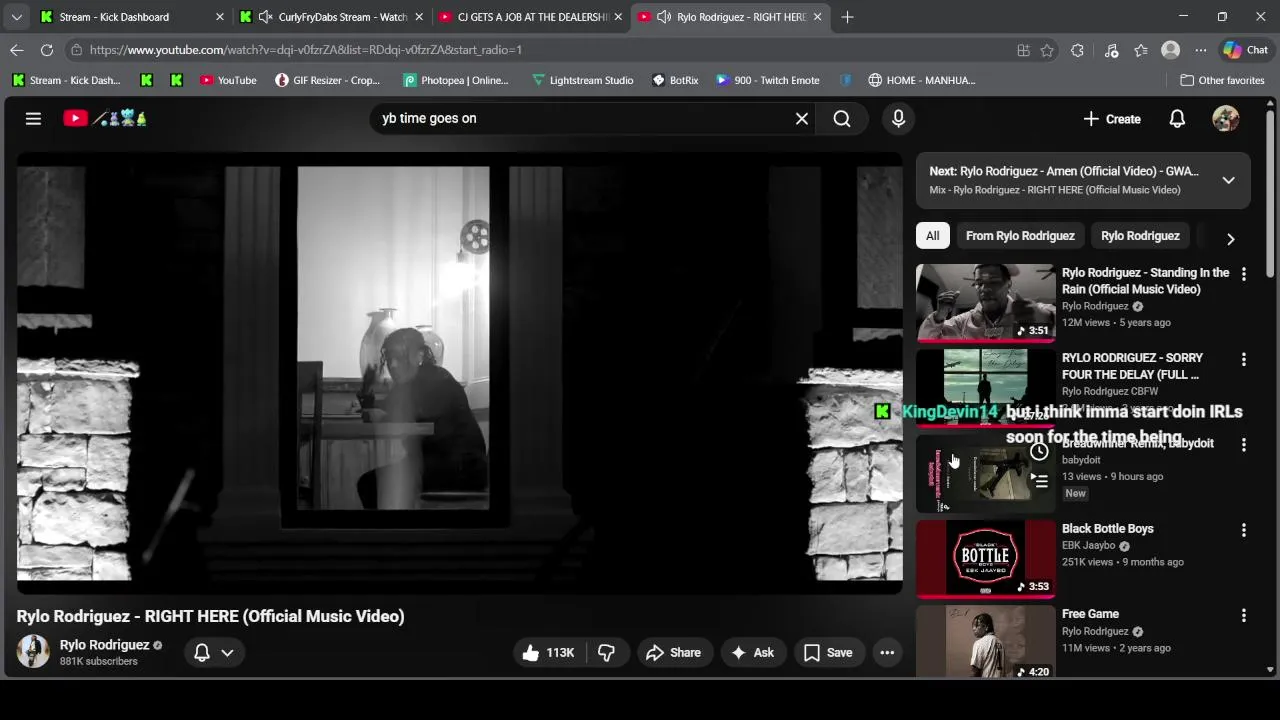1280x720 pixels.
Task: Open Standing In the Rain thumbnail
Action: pos(985,302)
